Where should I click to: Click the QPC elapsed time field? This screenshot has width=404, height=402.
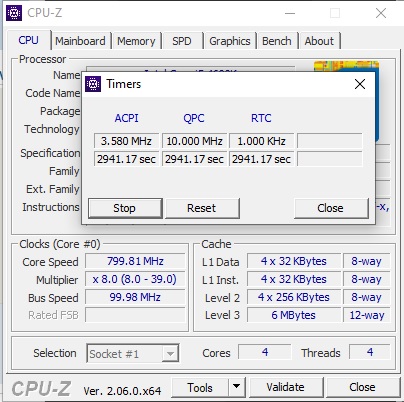195,159
